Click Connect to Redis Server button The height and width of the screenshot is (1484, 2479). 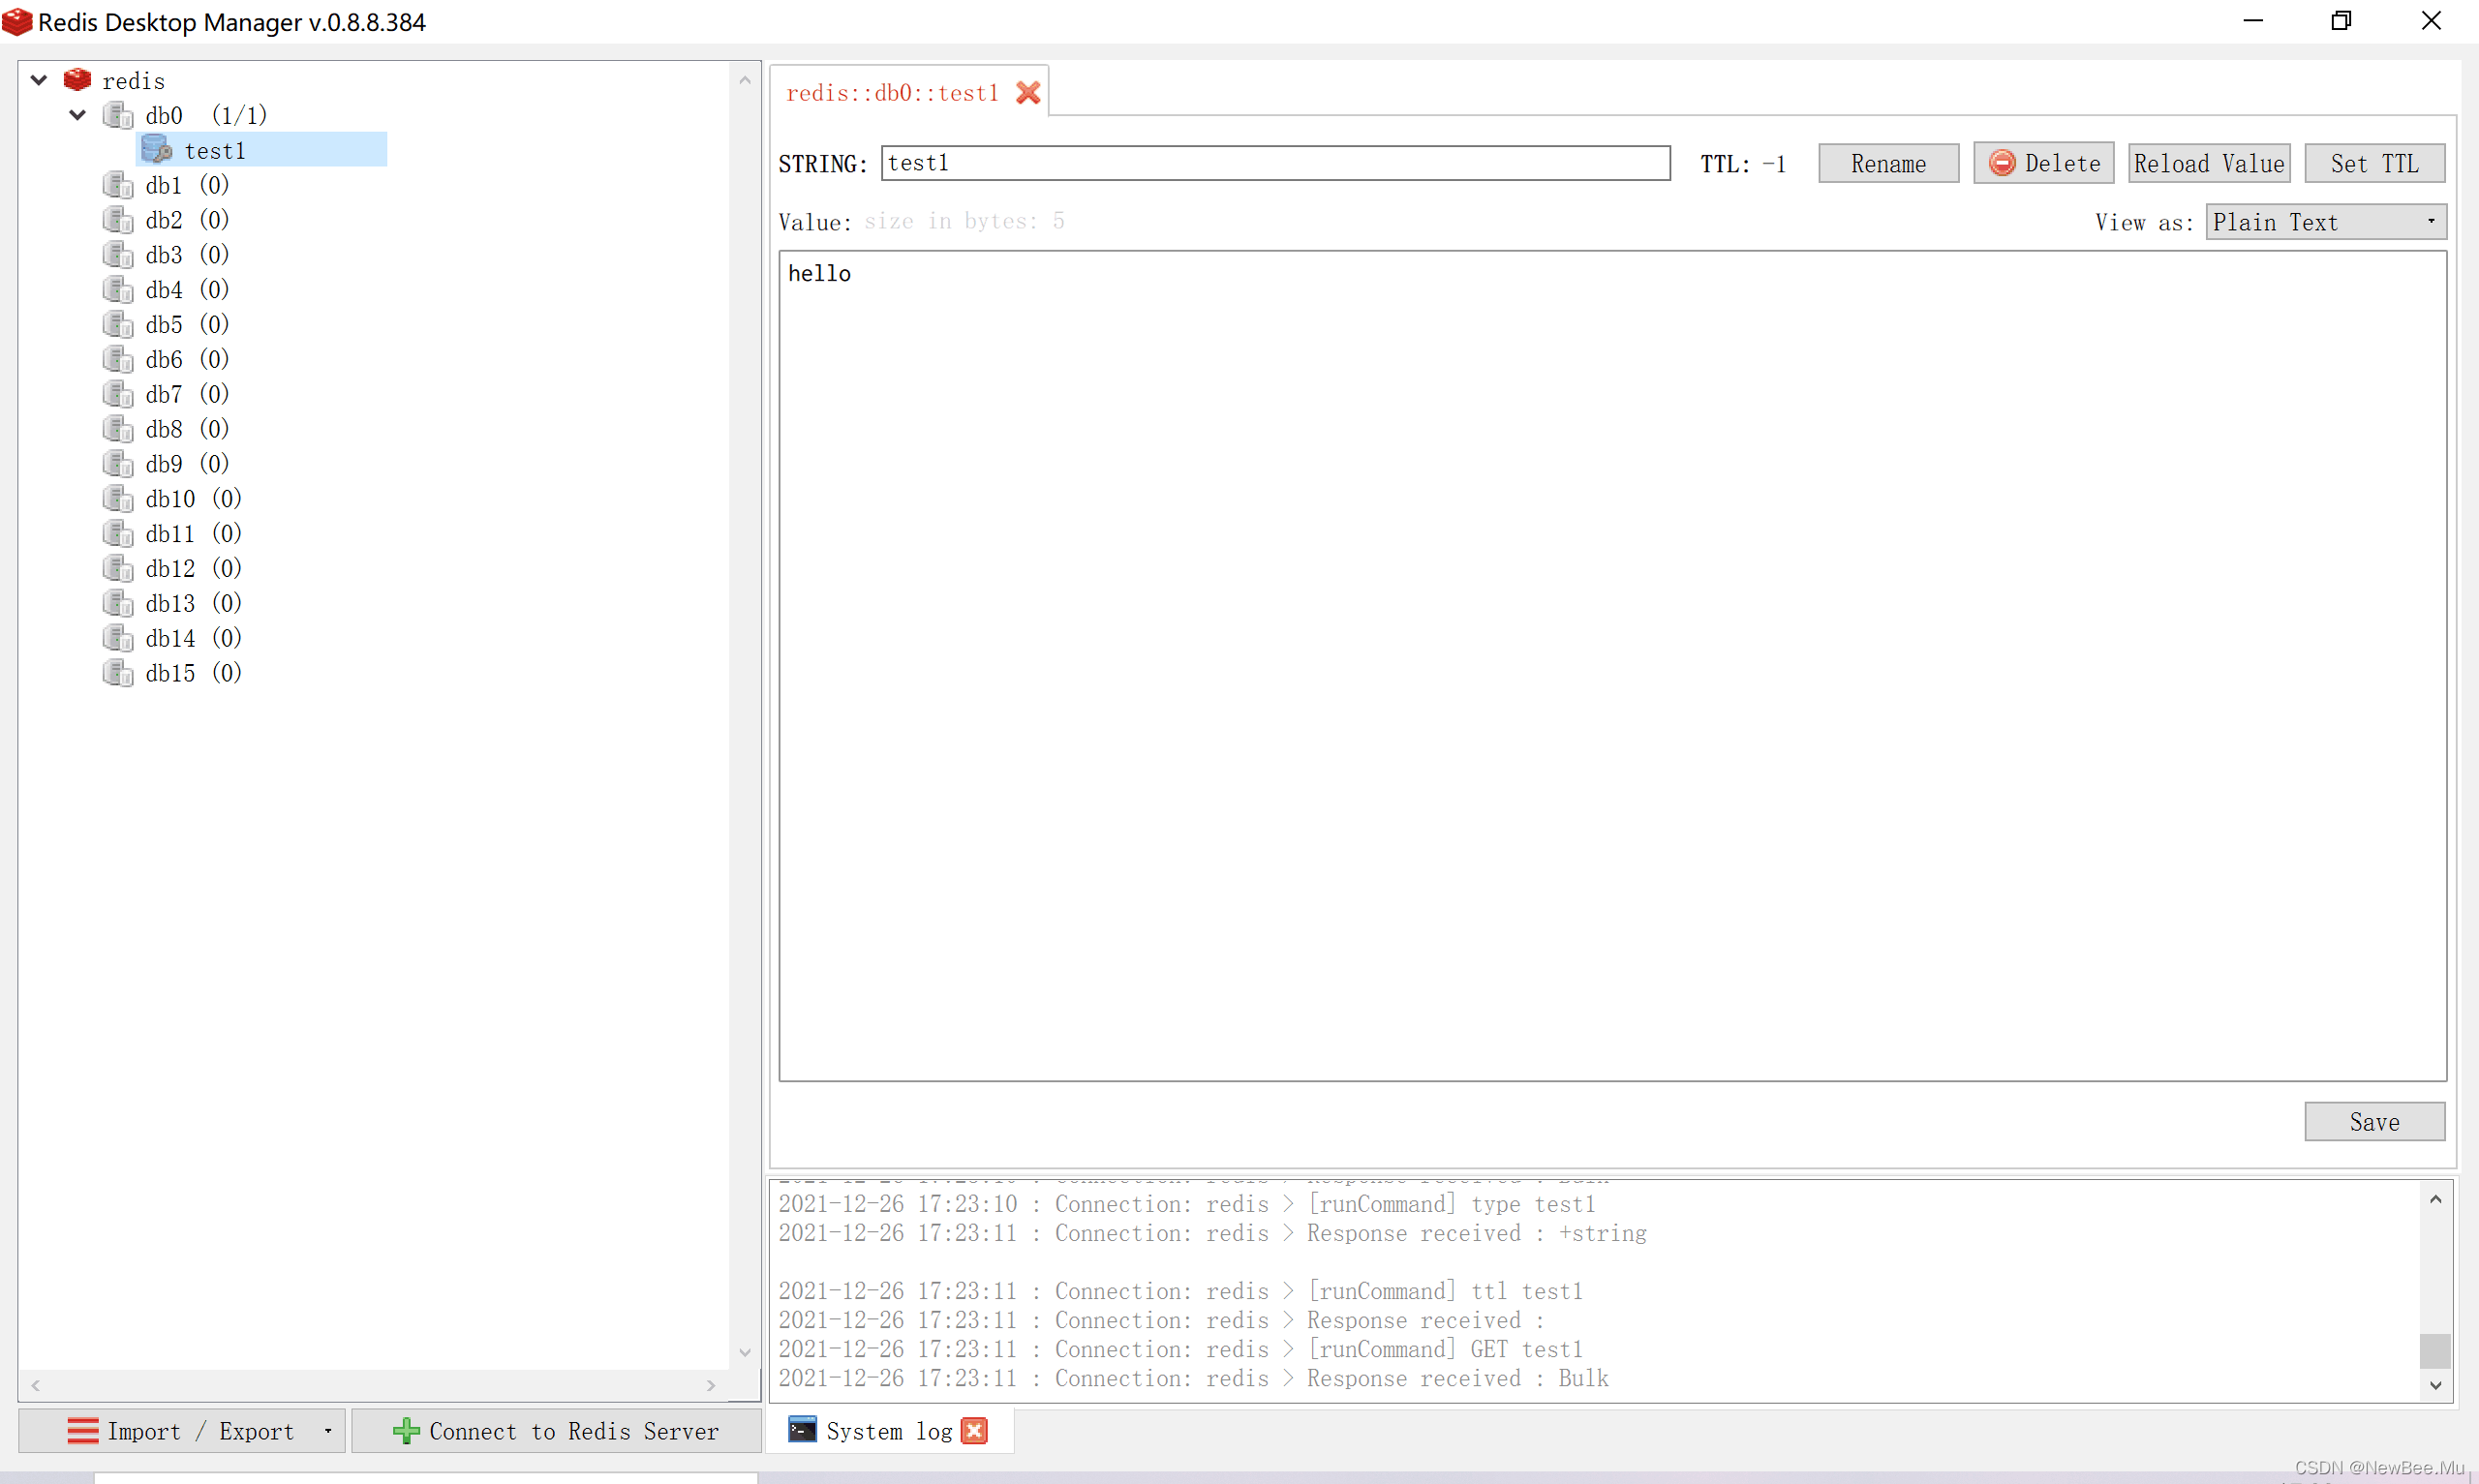point(556,1431)
